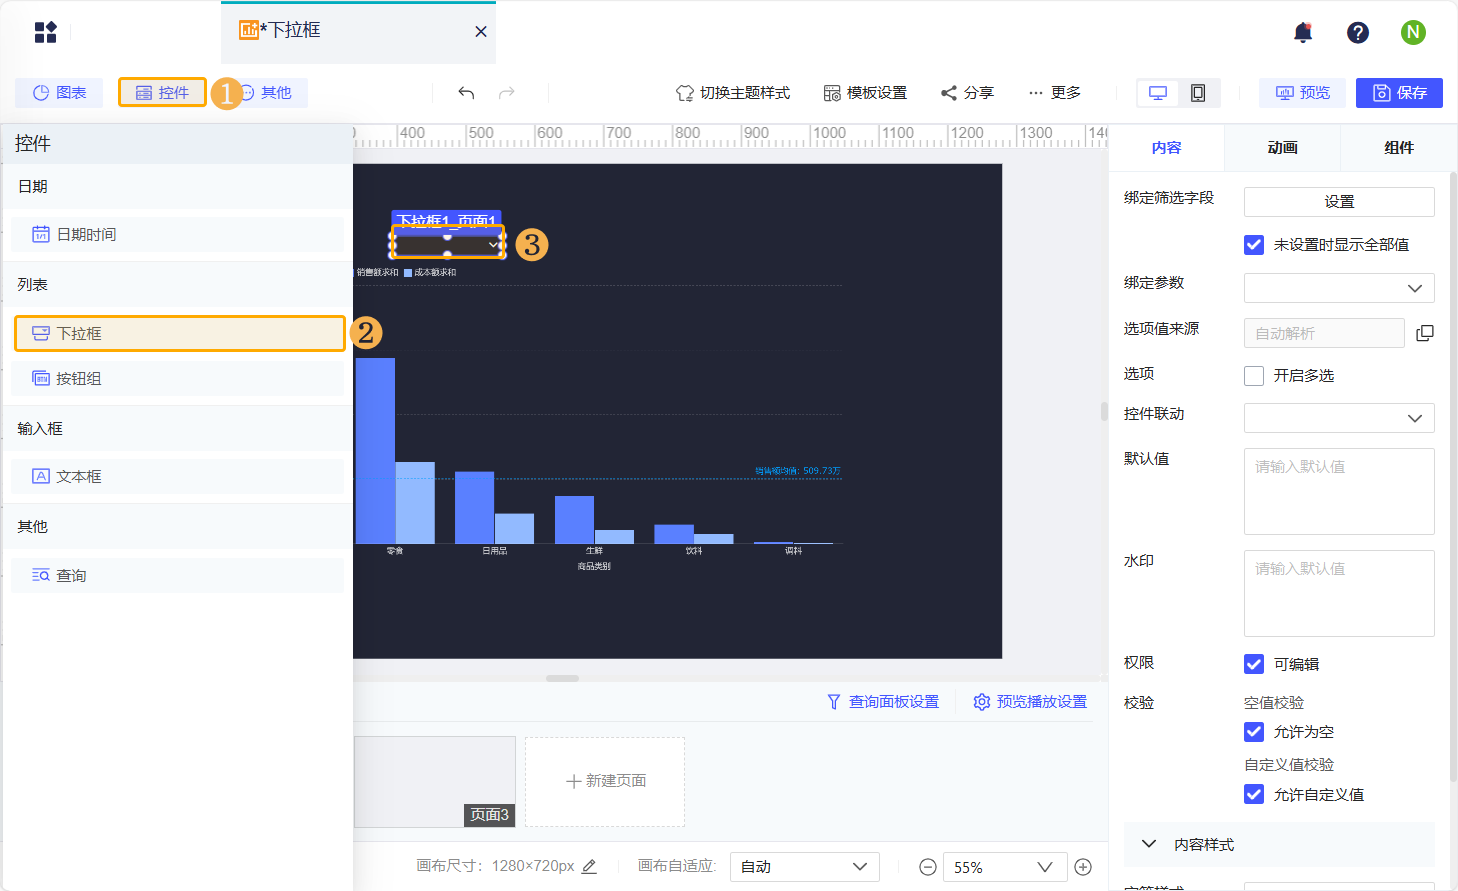
Task: Switch to the 组件 tab
Action: [x=1399, y=148]
